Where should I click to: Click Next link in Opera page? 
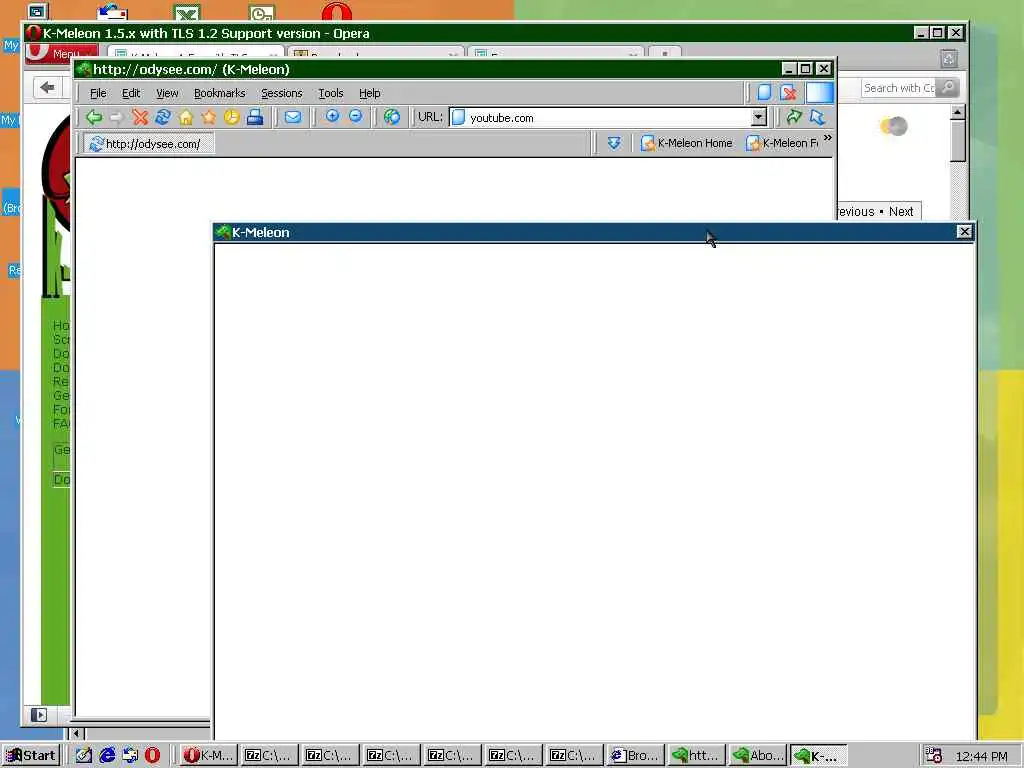coord(901,212)
